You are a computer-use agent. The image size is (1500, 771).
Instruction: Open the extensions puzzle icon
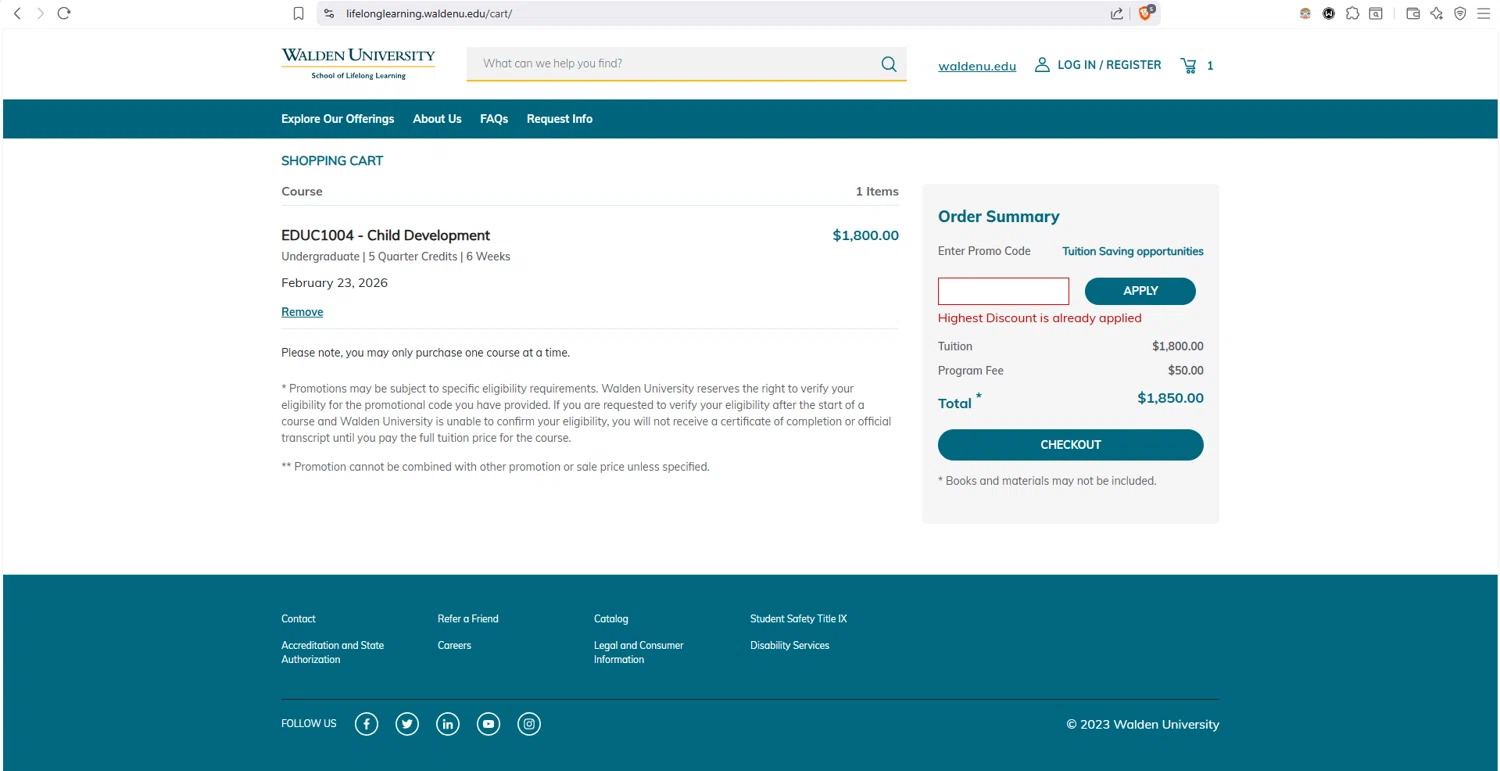(x=1352, y=14)
